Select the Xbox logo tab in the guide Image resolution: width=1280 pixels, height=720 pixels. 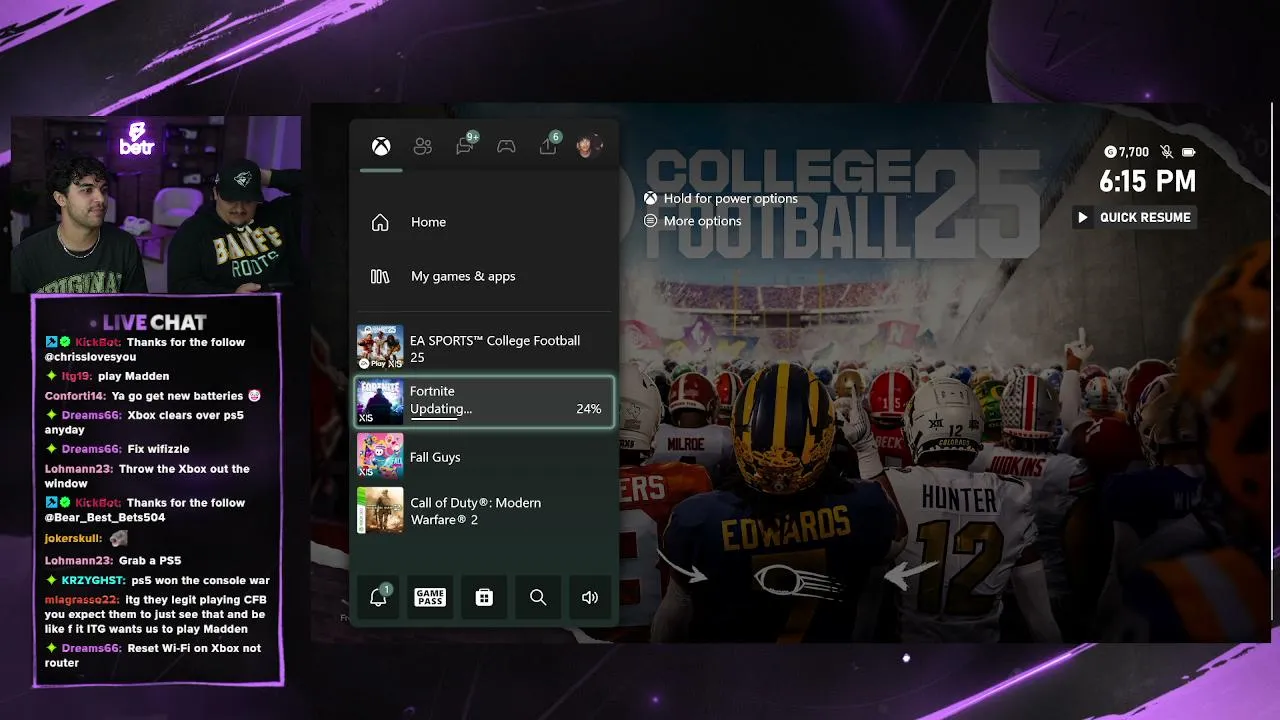pos(381,147)
